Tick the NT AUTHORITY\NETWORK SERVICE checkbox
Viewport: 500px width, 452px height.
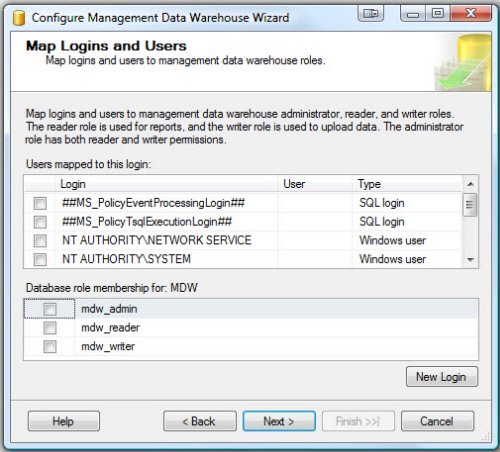40,241
